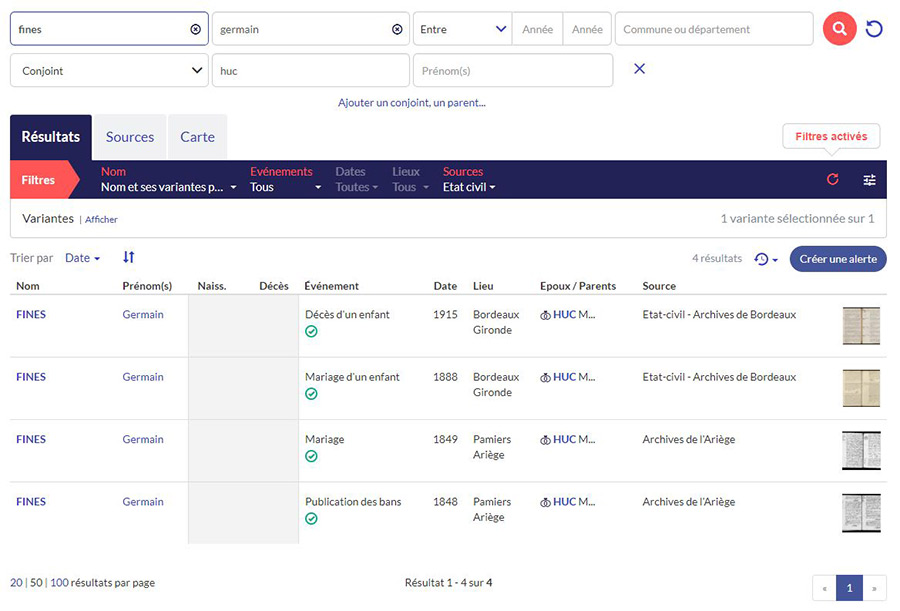Switch to the Carte tab

pos(197,137)
